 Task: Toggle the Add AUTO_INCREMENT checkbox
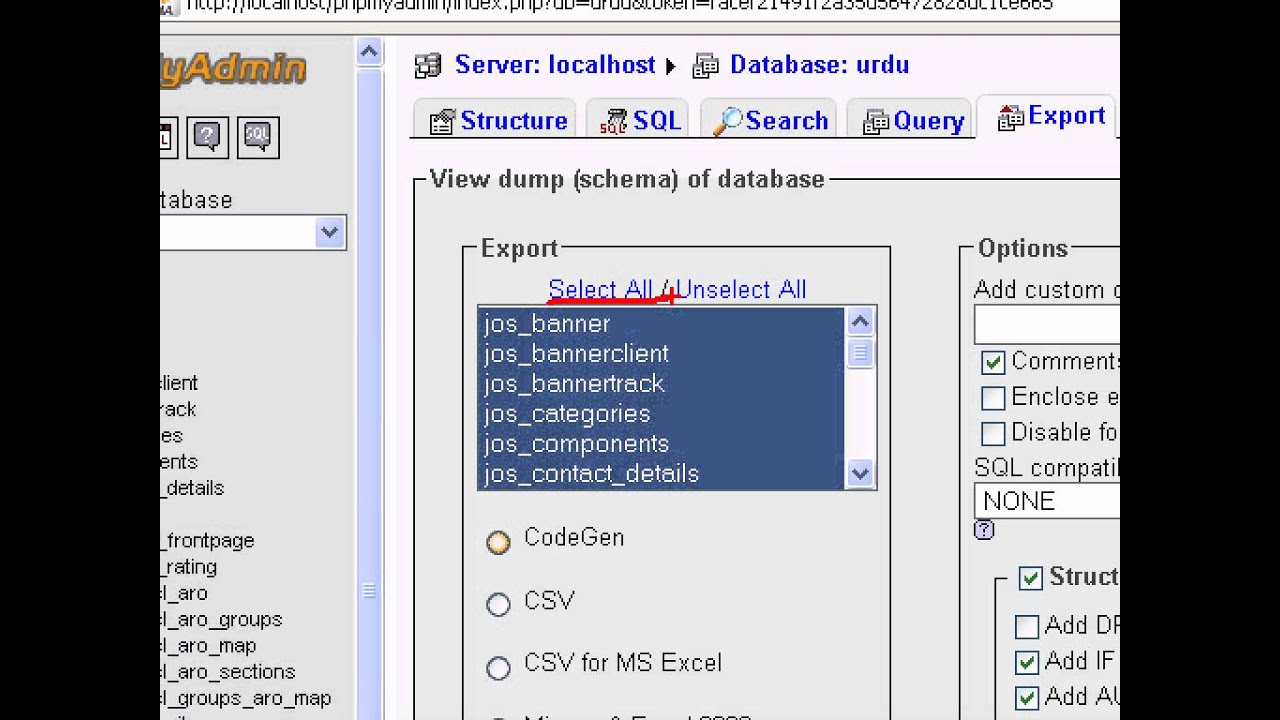1027,697
